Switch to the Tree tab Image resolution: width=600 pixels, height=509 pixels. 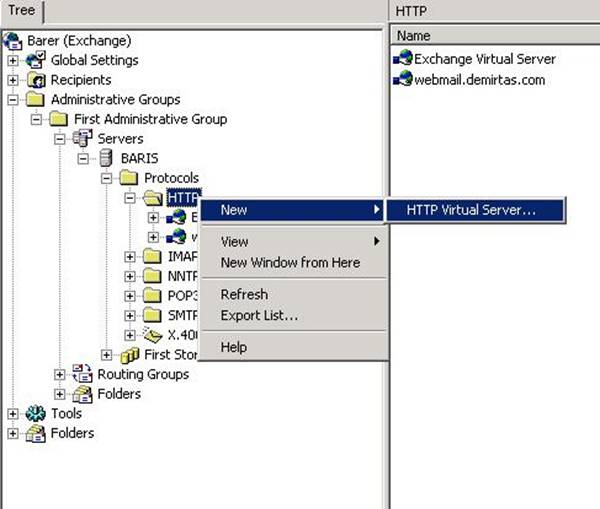pyautogui.click(x=22, y=10)
